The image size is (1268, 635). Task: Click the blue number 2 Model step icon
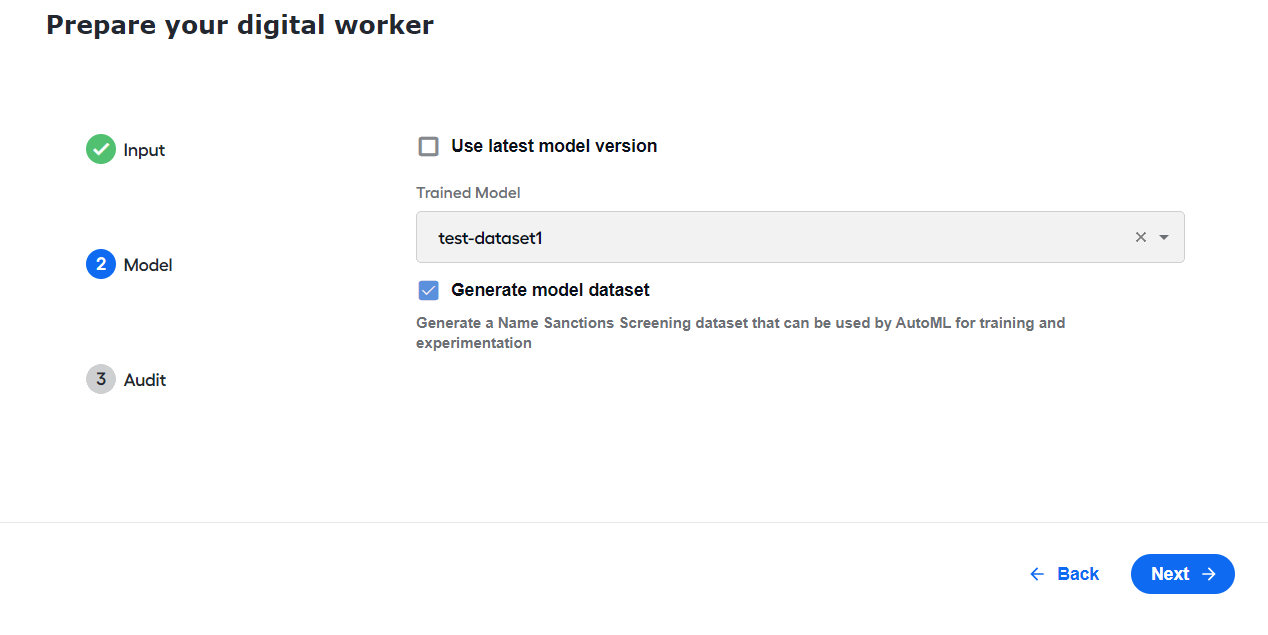point(101,265)
